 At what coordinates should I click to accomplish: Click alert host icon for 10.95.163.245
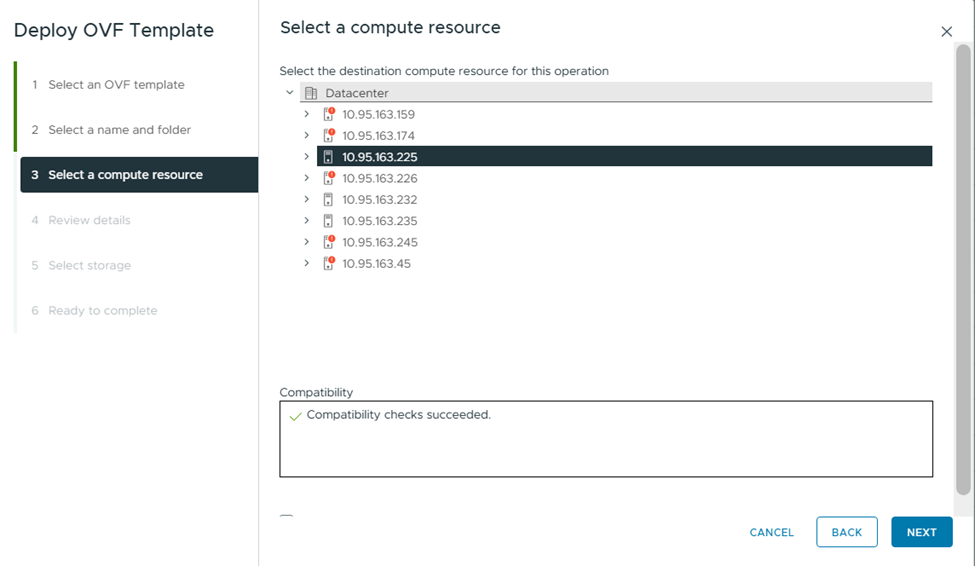[x=328, y=242]
